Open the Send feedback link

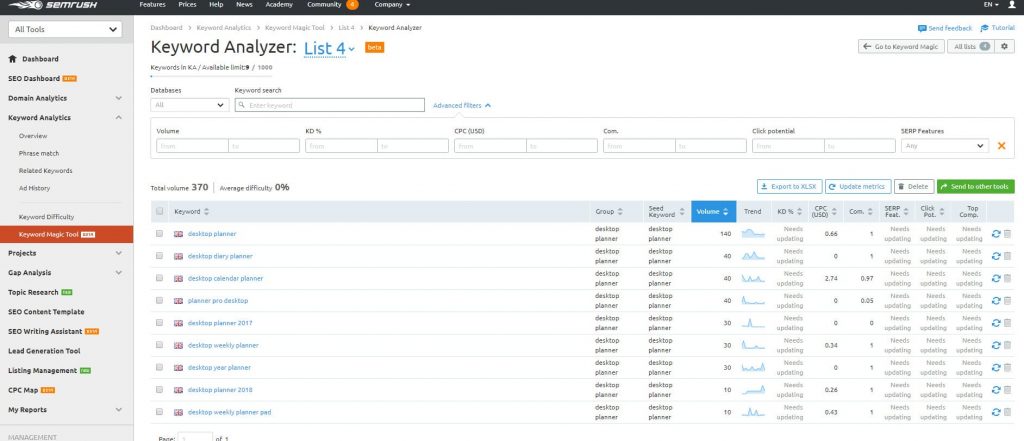[945, 28]
